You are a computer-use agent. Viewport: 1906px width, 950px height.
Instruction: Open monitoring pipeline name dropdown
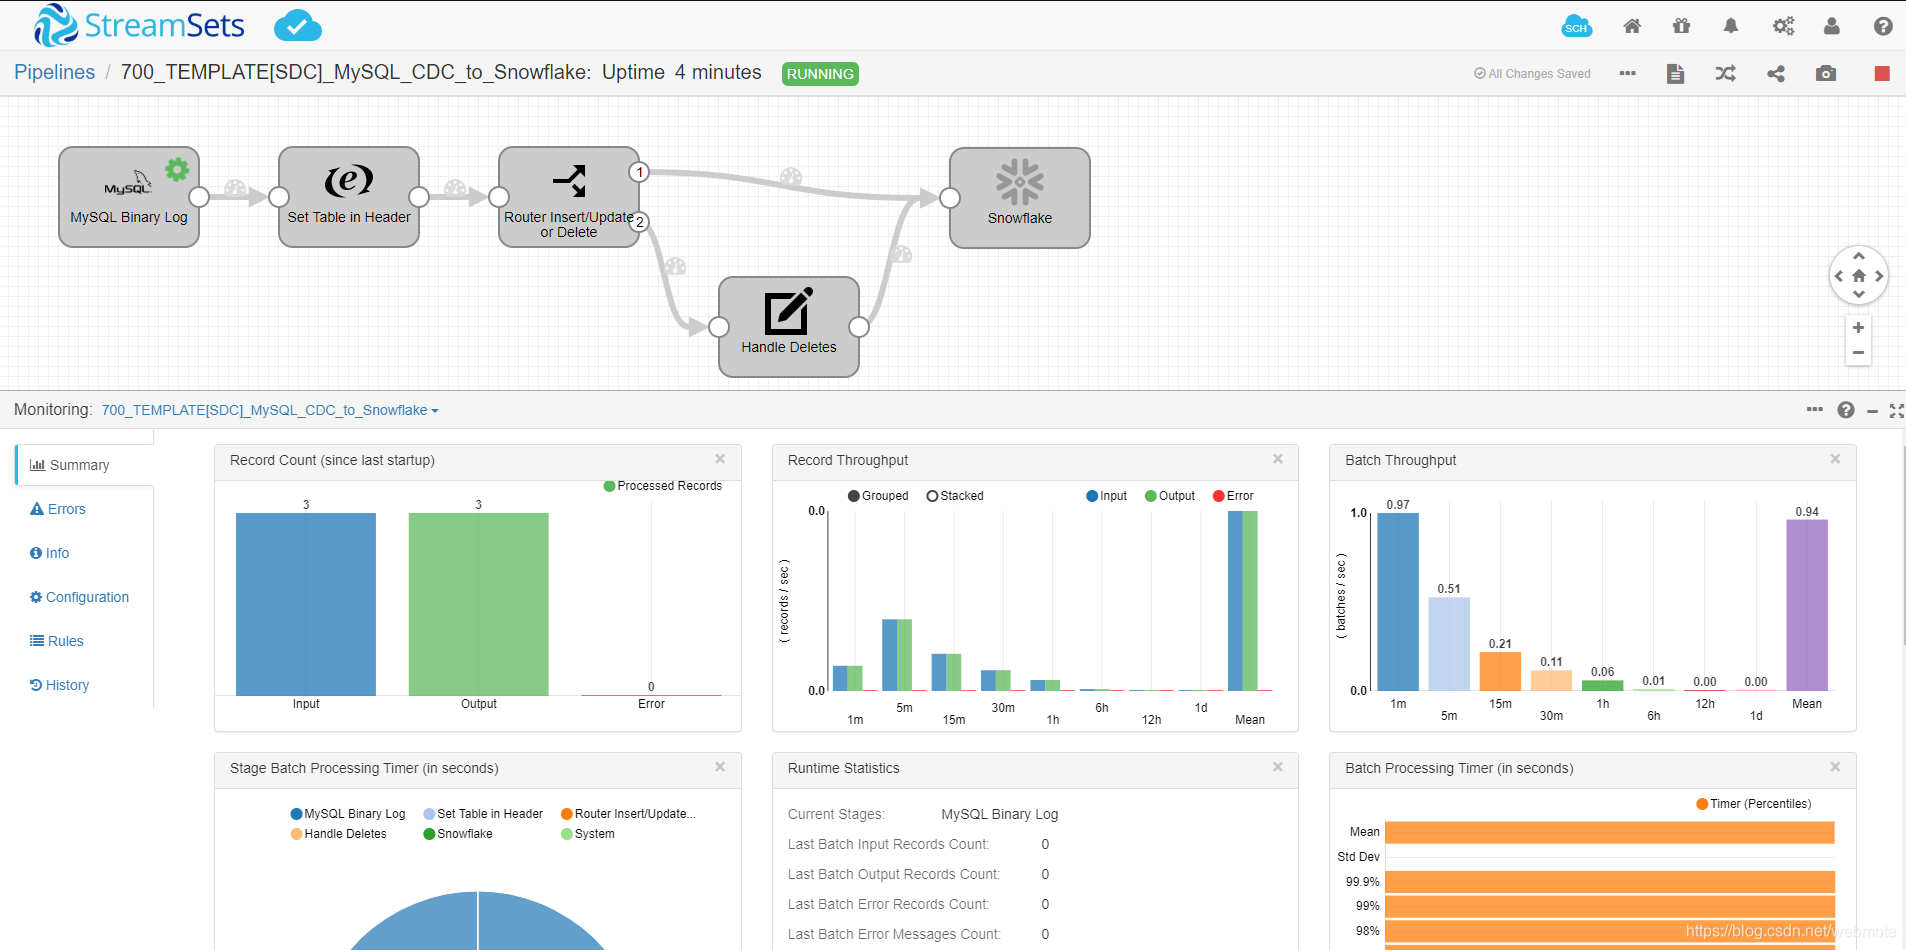coord(270,410)
